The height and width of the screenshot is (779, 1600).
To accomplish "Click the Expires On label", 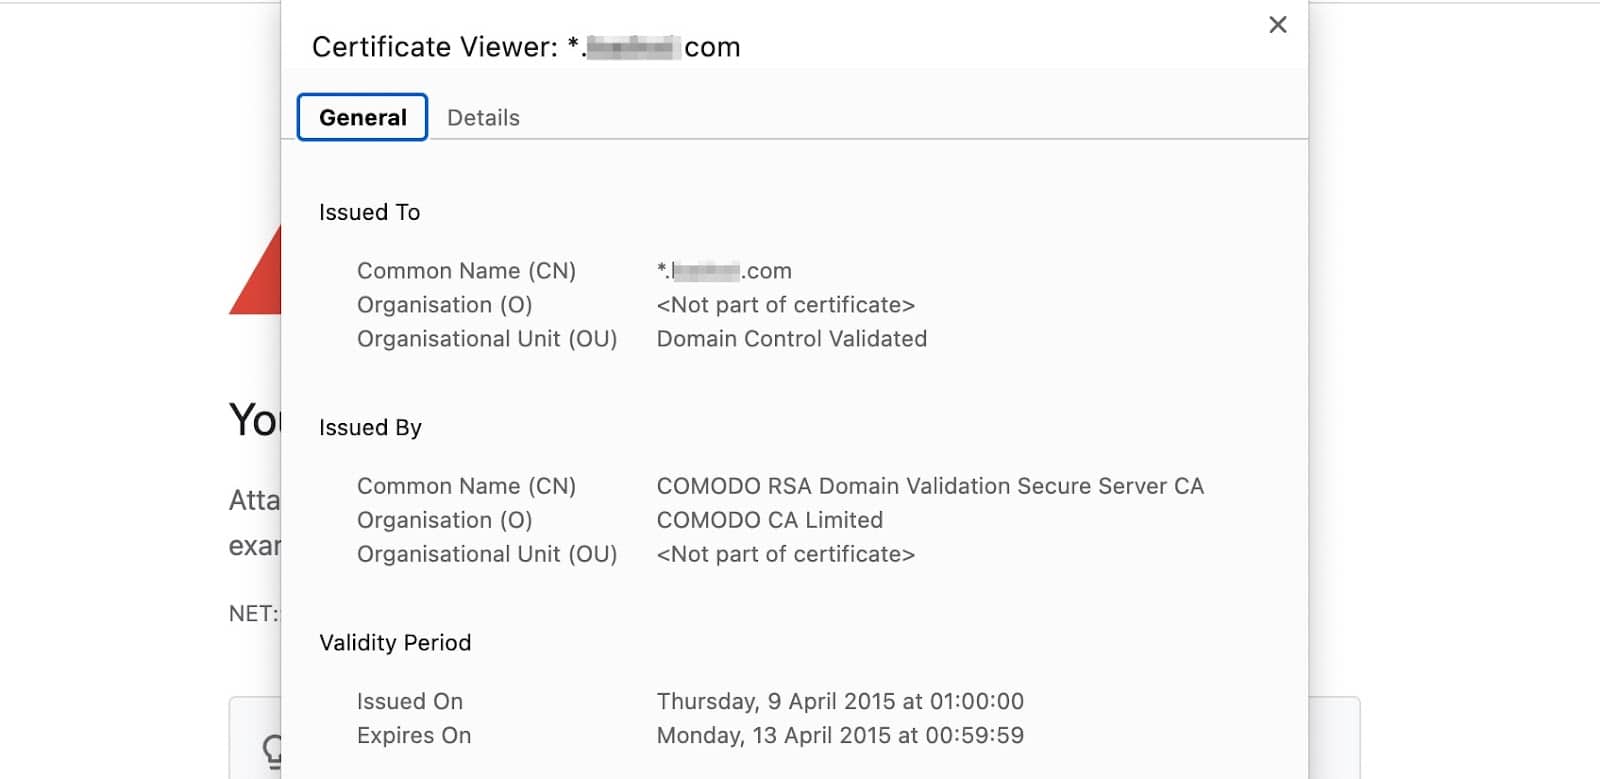I will pyautogui.click(x=413, y=736).
